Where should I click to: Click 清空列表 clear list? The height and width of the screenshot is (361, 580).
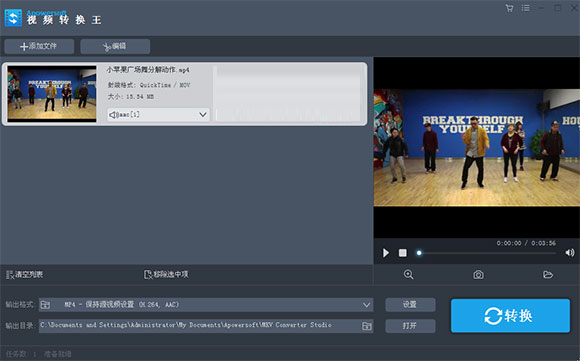tap(24, 274)
